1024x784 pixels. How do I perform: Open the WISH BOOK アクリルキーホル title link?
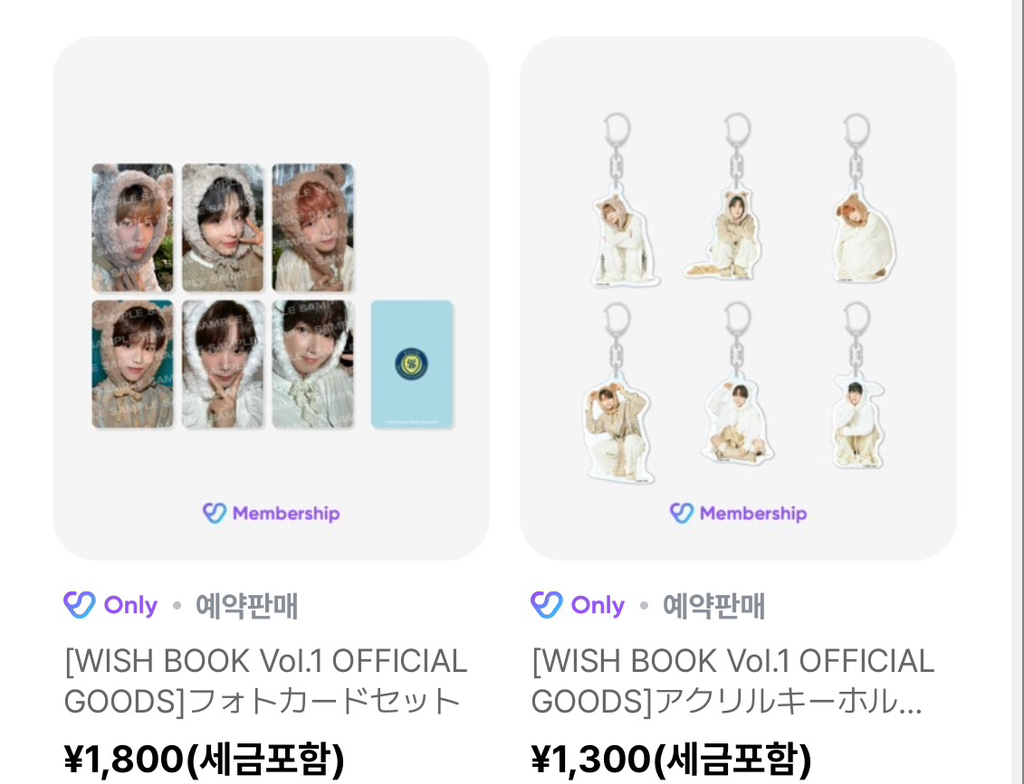[x=733, y=681]
